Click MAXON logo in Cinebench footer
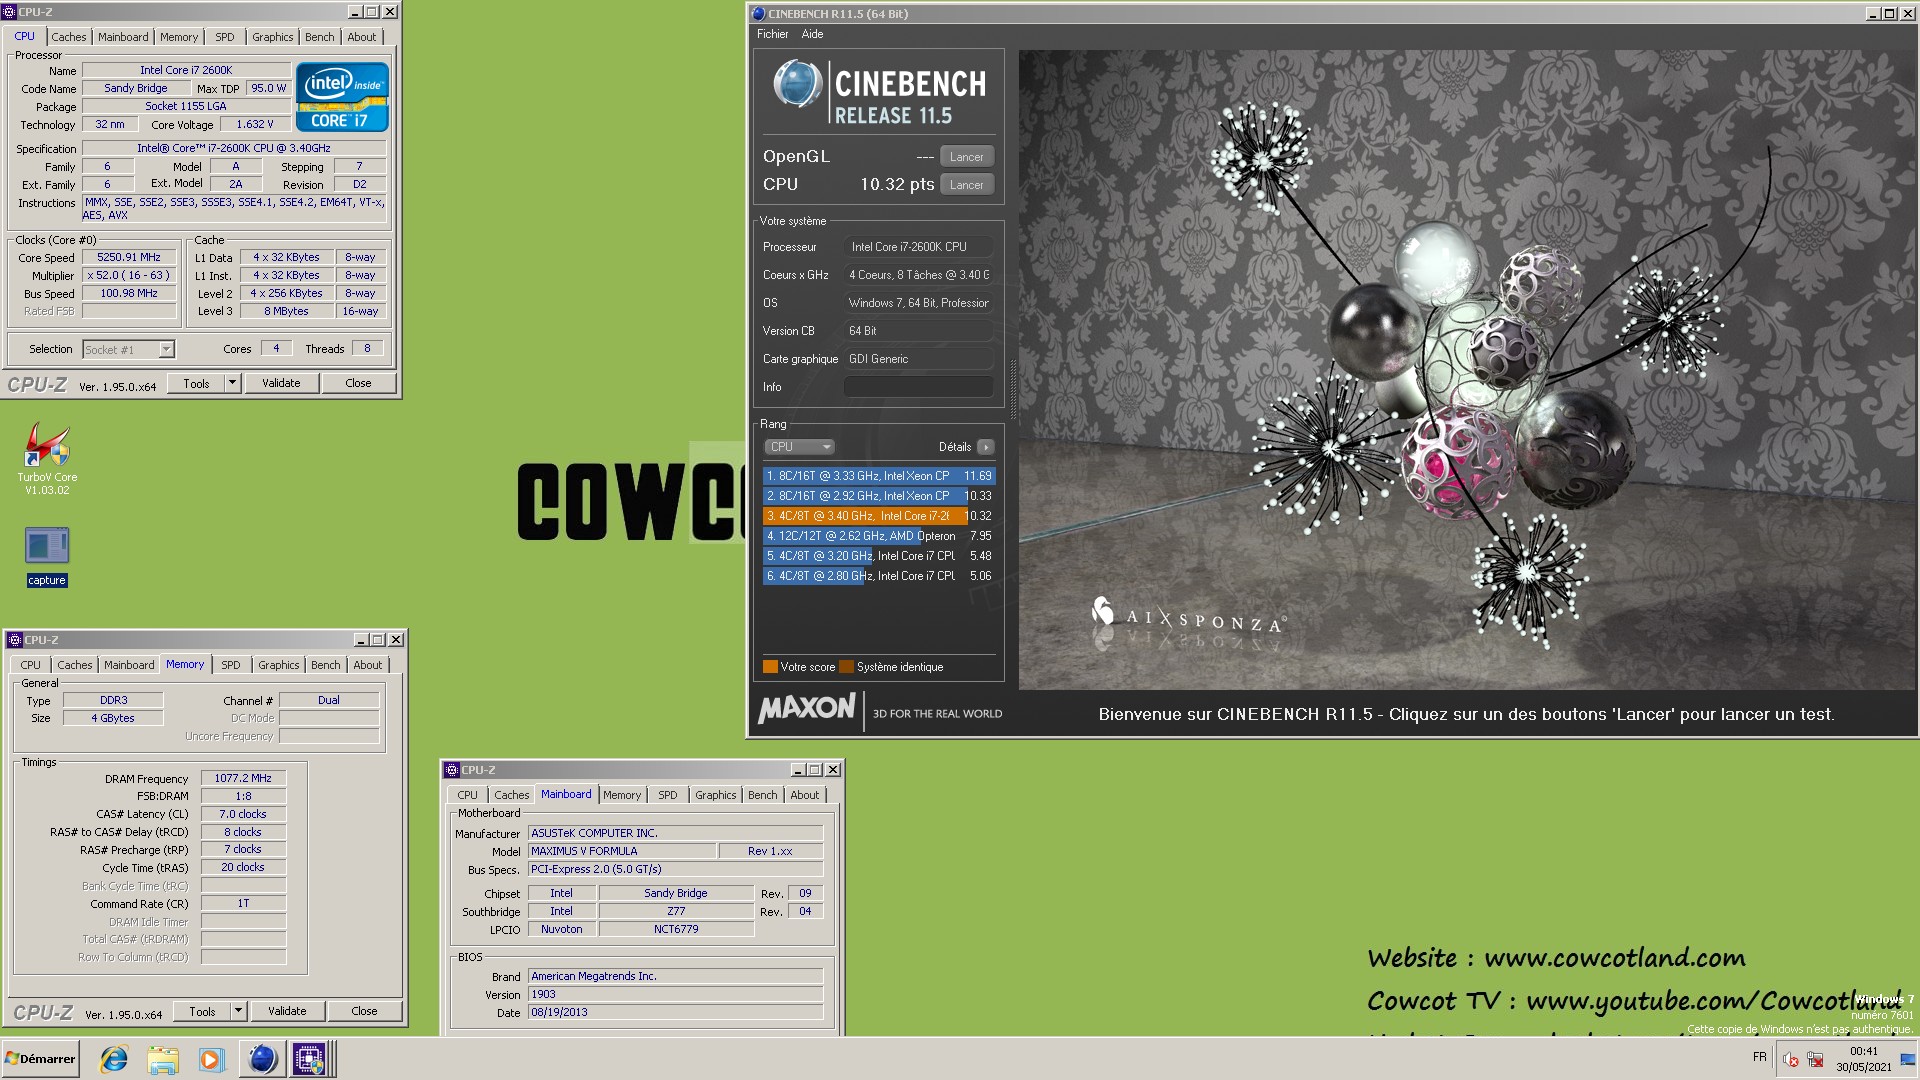 806,709
